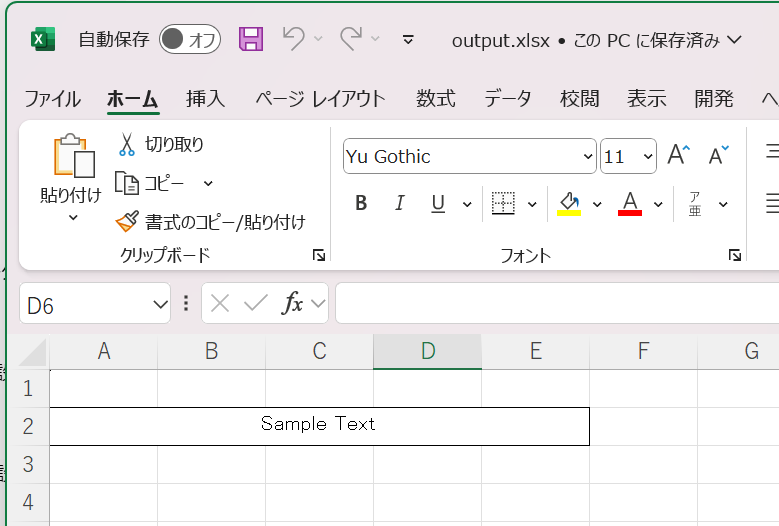Increase font size with the larger A

coord(679,155)
